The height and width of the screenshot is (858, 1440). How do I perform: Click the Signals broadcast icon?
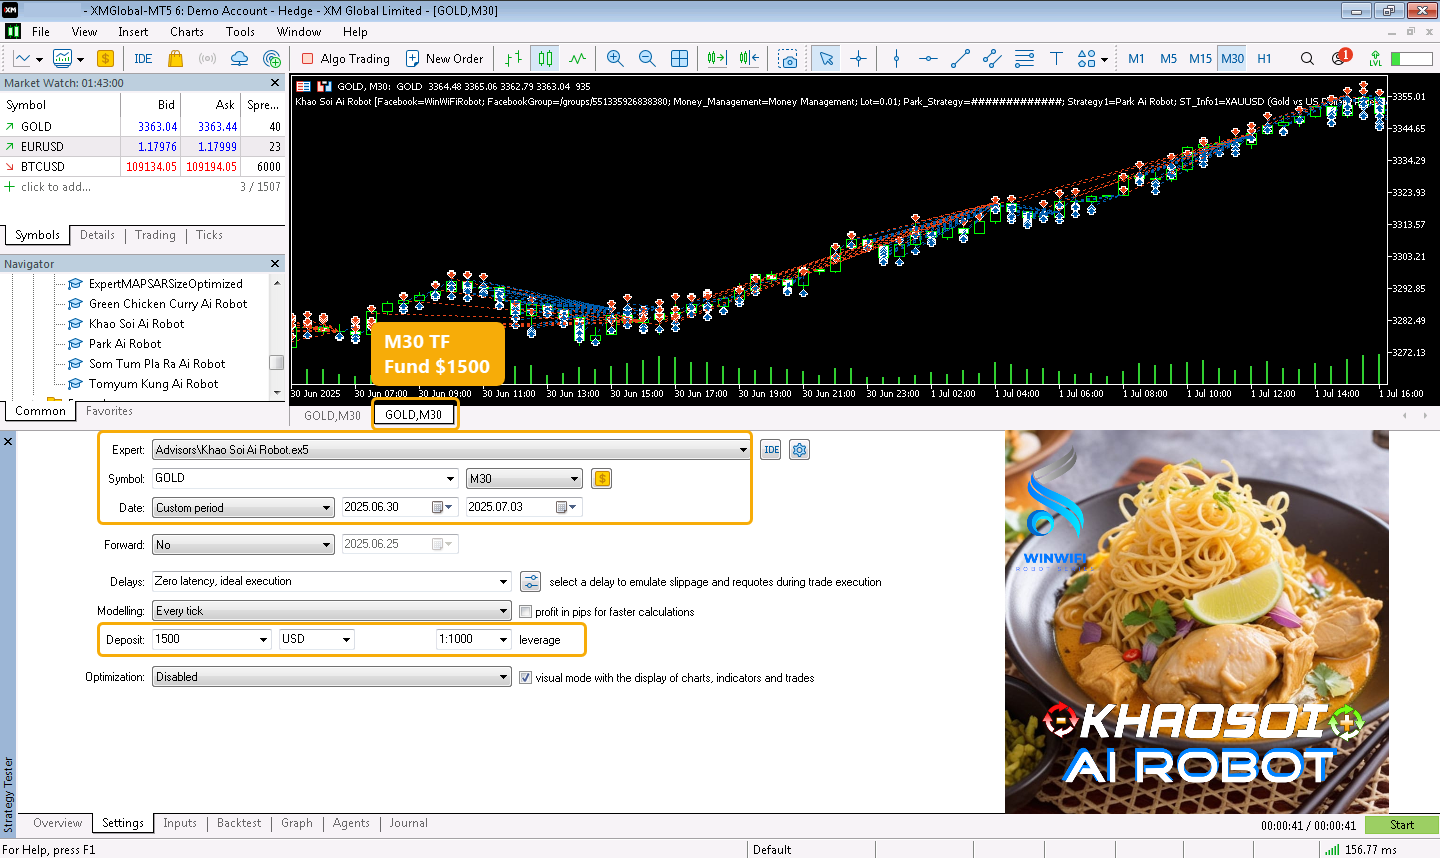point(207,59)
